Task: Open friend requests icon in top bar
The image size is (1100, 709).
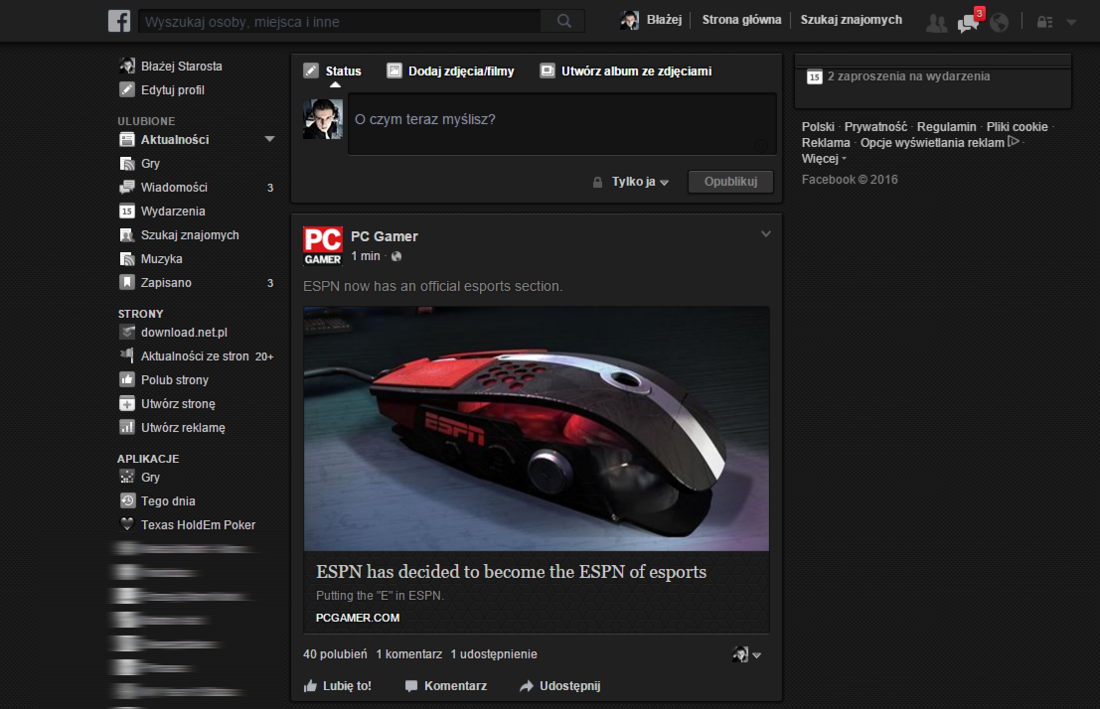Action: tap(936, 23)
